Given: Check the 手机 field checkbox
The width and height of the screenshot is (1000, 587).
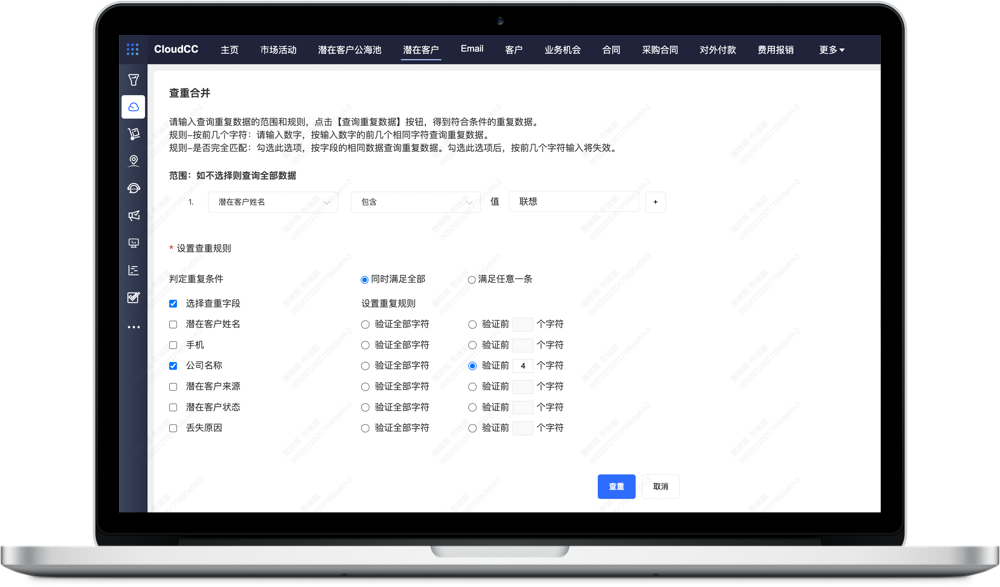Looking at the screenshot, I should [173, 345].
